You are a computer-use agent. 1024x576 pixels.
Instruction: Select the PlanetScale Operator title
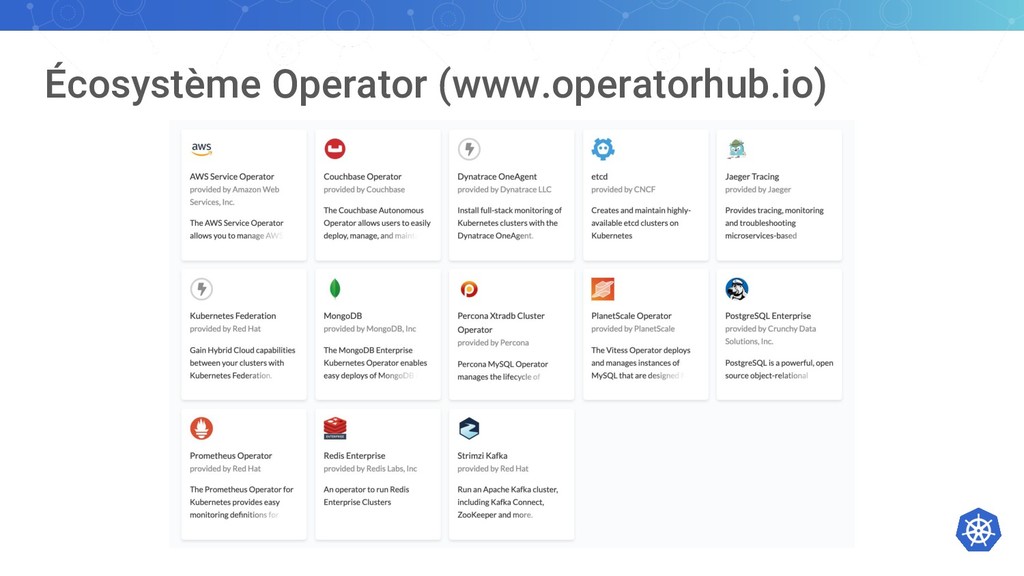tap(631, 315)
